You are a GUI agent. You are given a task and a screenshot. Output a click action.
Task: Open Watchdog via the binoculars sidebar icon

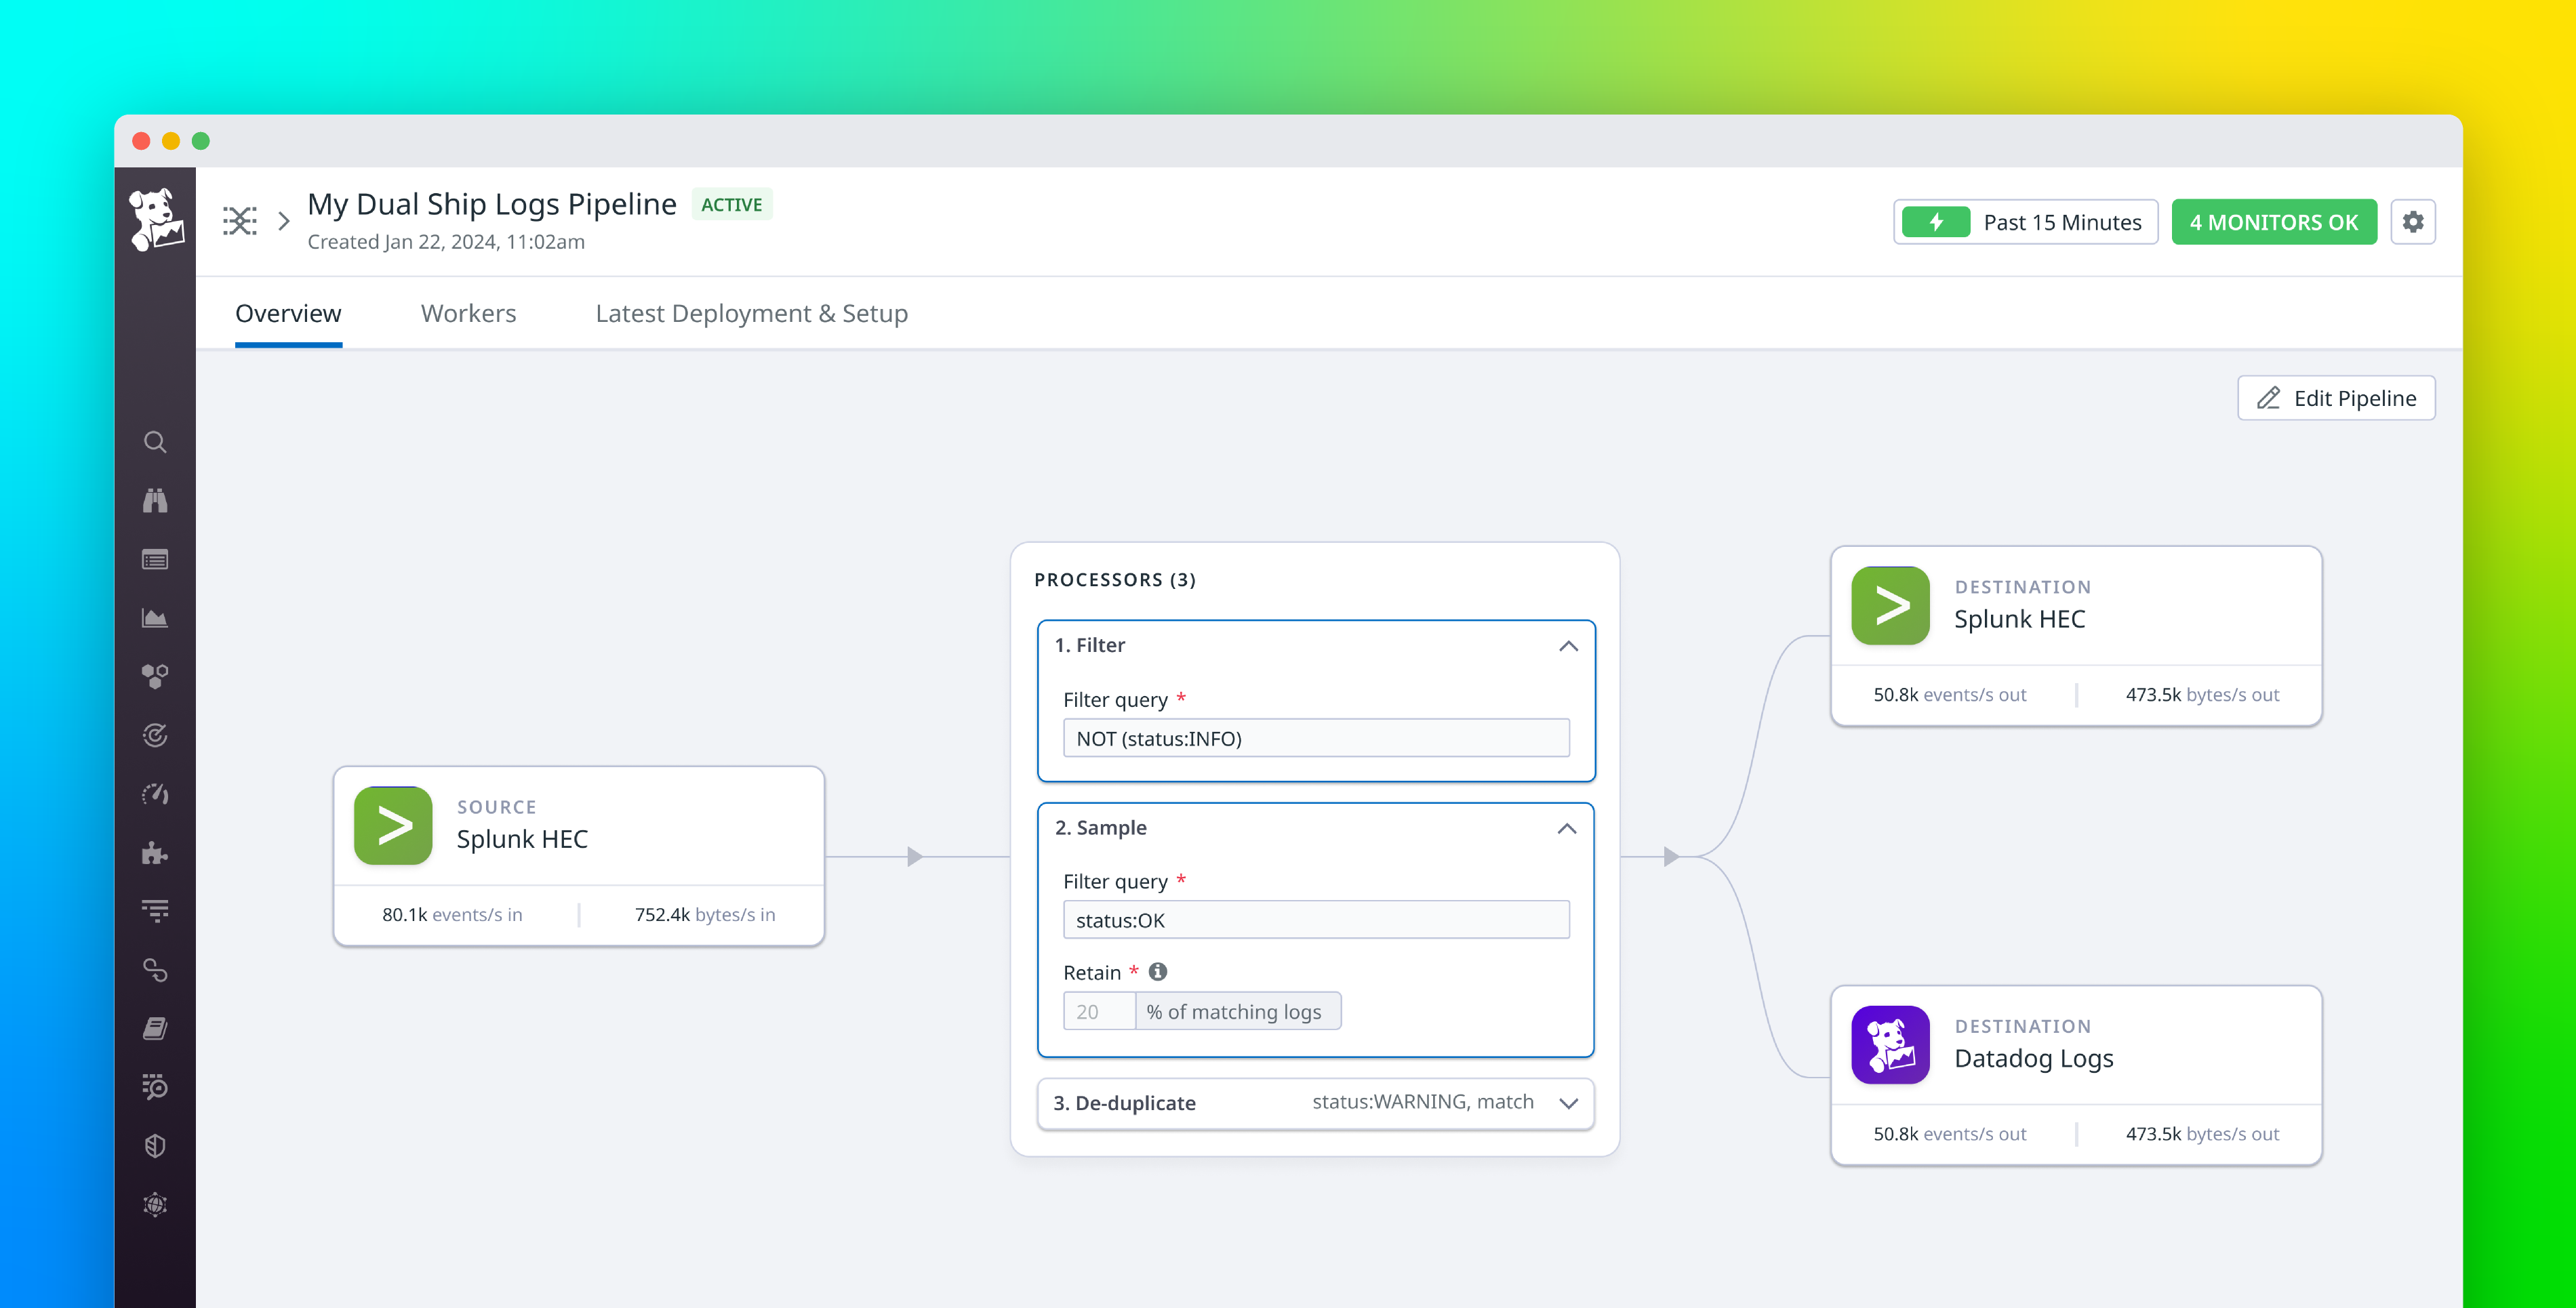pyautogui.click(x=156, y=500)
